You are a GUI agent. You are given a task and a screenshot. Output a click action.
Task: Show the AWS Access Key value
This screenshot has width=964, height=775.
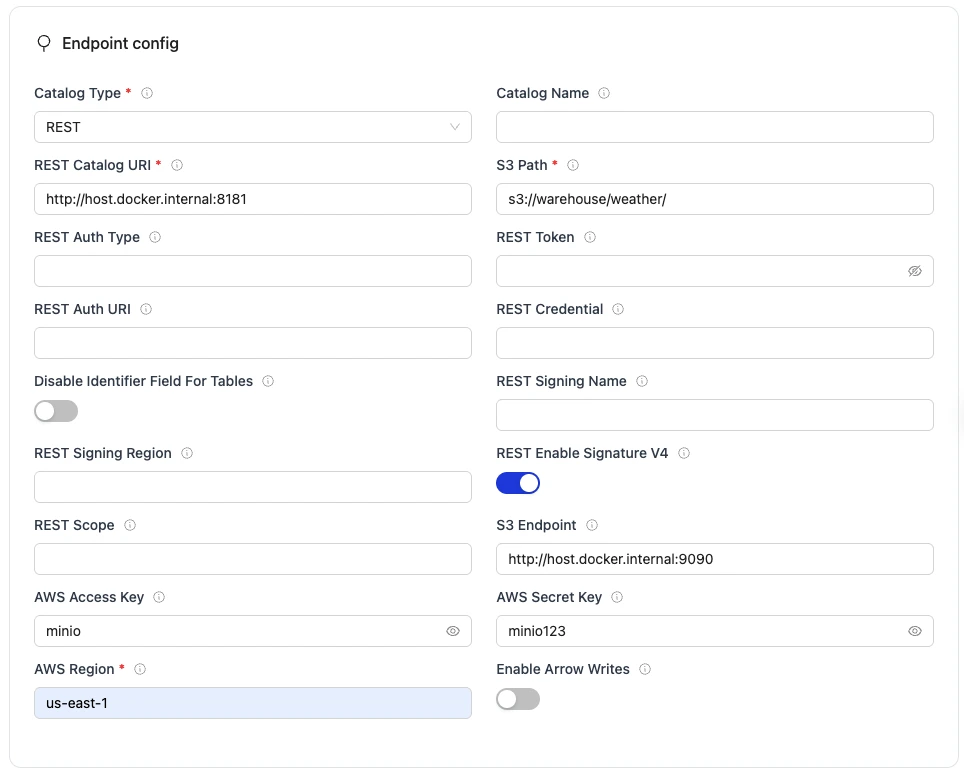[453, 630]
